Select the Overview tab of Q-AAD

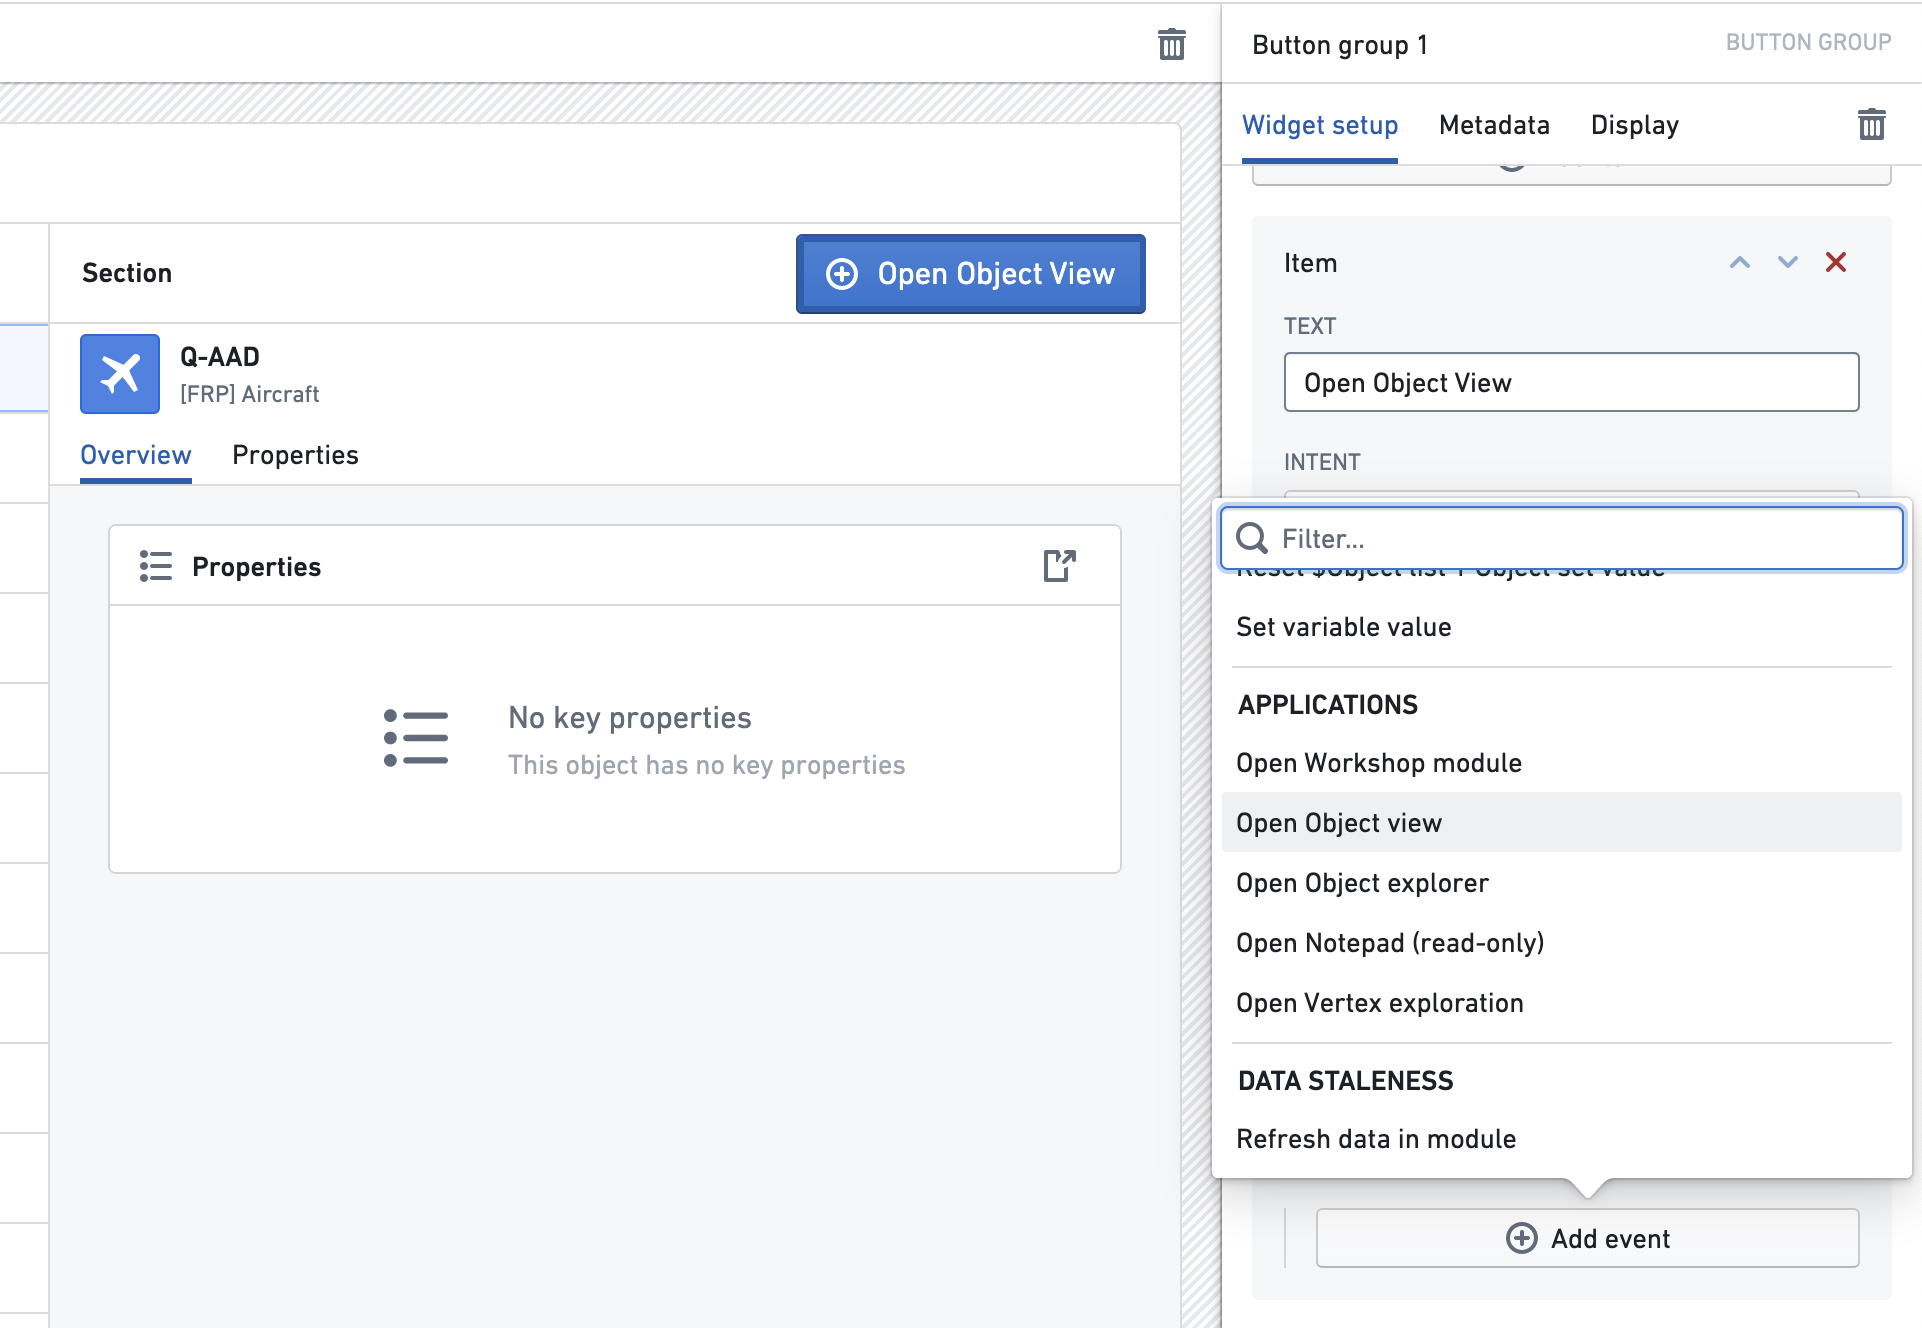coord(136,455)
